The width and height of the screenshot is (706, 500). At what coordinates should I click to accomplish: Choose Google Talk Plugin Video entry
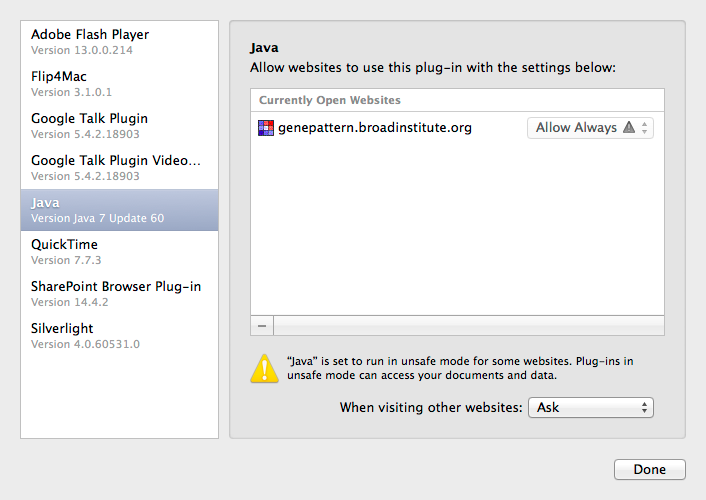(x=119, y=168)
